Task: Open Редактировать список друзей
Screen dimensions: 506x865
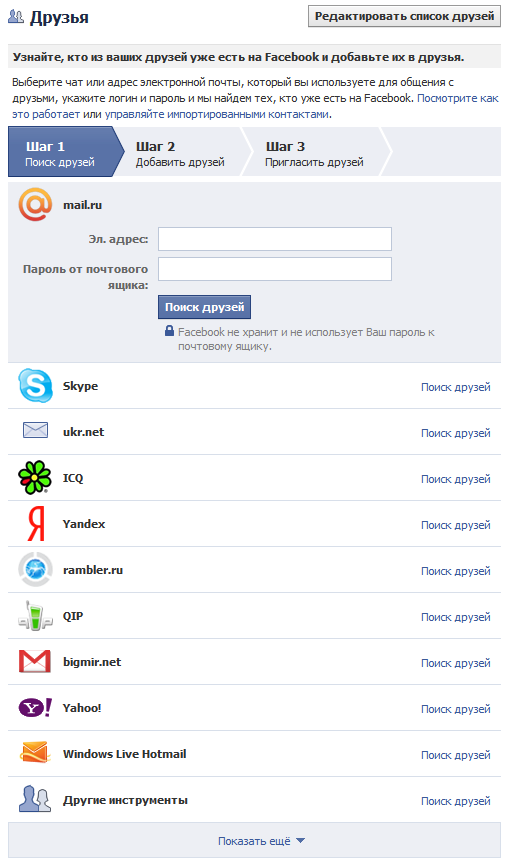Action: [404, 17]
